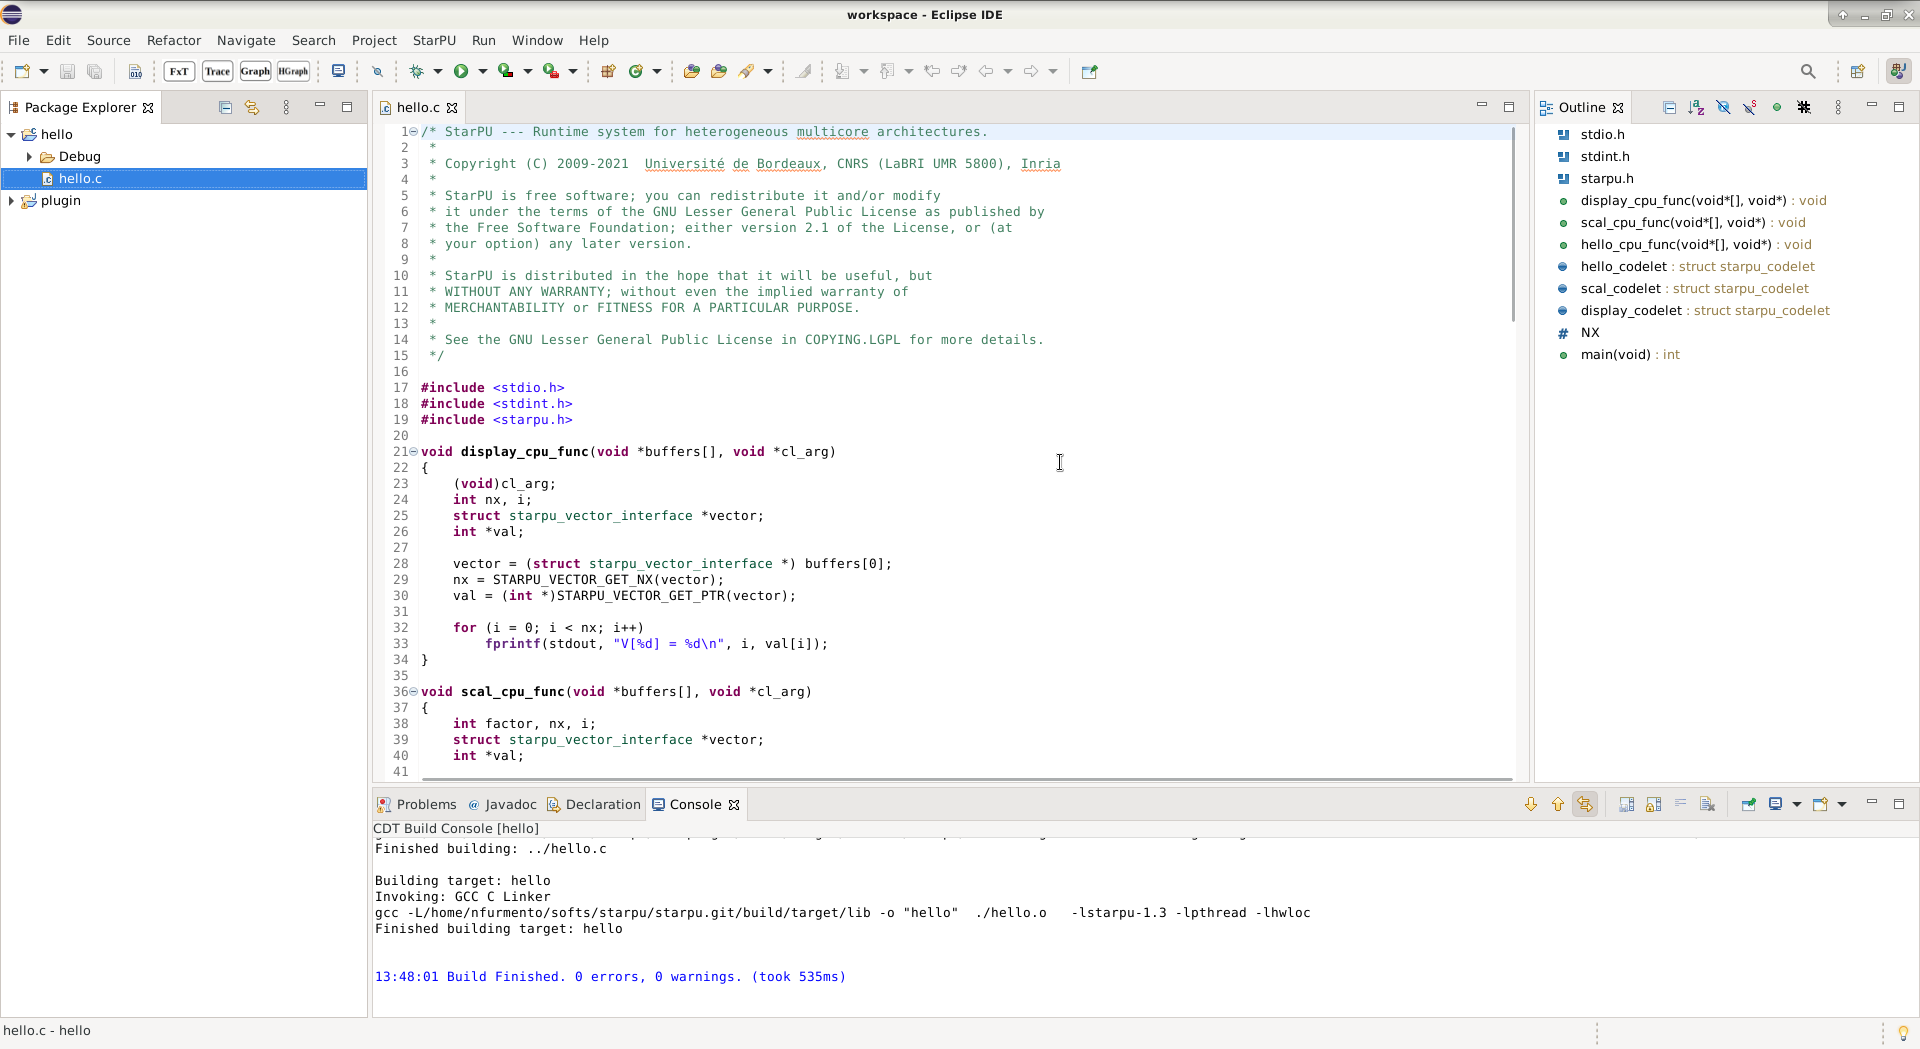Screen dimensions: 1920x1049
Task: Switch to the Javadoc tab
Action: coord(502,804)
